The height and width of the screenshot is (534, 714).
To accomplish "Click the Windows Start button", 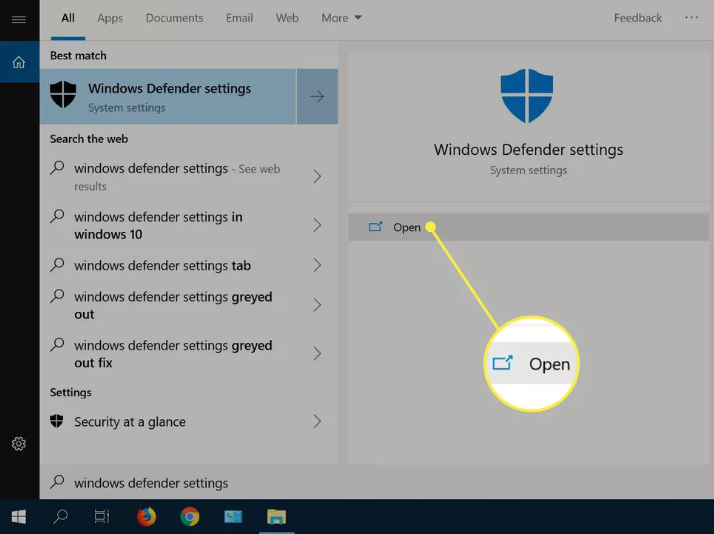I will 19,517.
